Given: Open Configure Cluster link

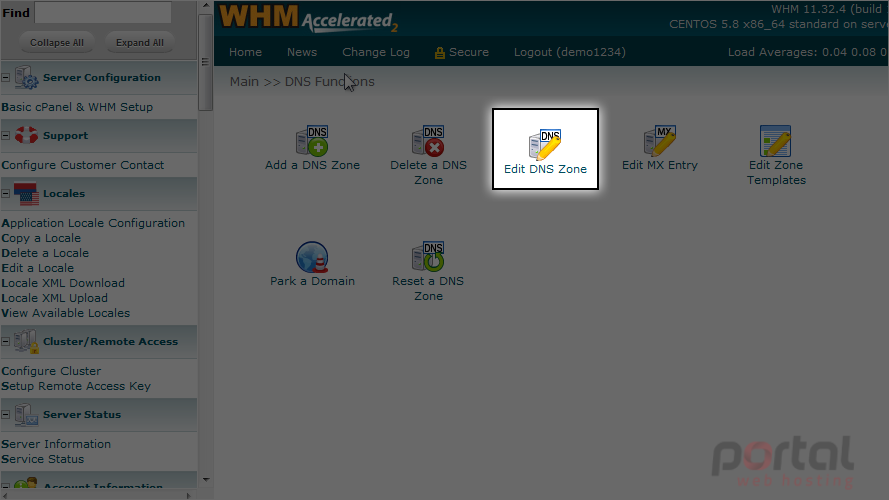Looking at the screenshot, I should [51, 371].
